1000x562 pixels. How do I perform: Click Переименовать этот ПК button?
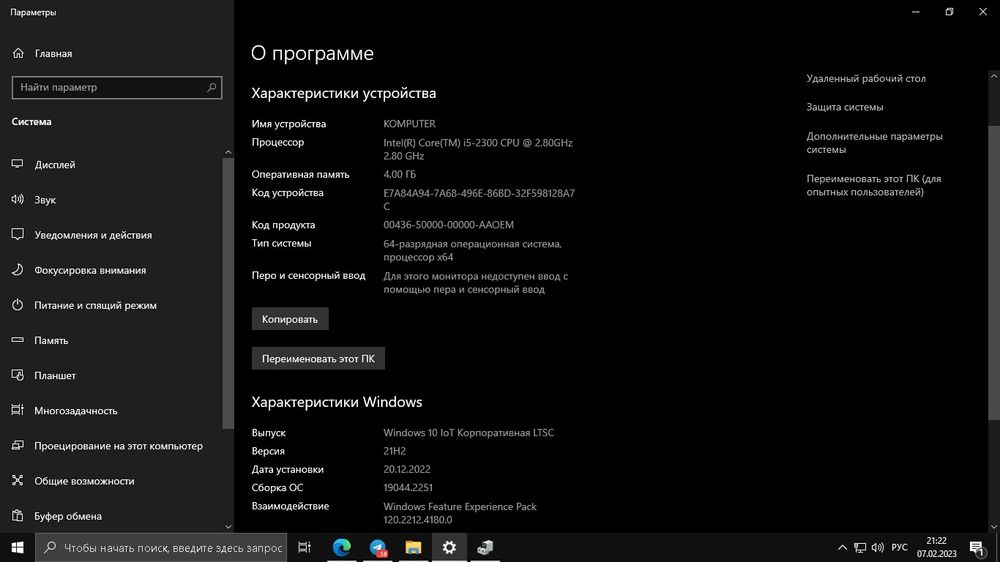318,359
